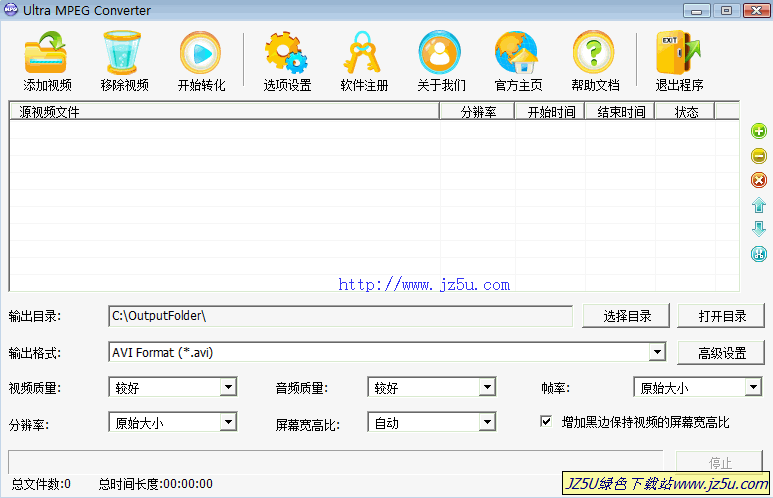Click the 高级设置 button

721,353
